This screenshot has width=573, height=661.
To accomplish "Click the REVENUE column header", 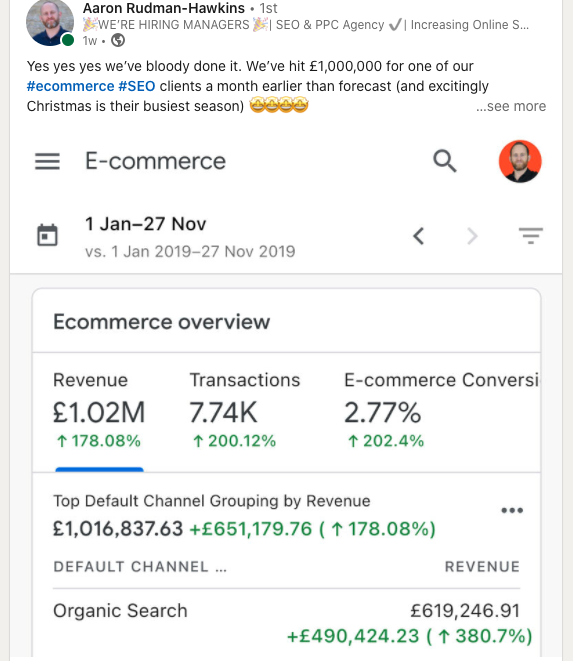I will point(482,567).
